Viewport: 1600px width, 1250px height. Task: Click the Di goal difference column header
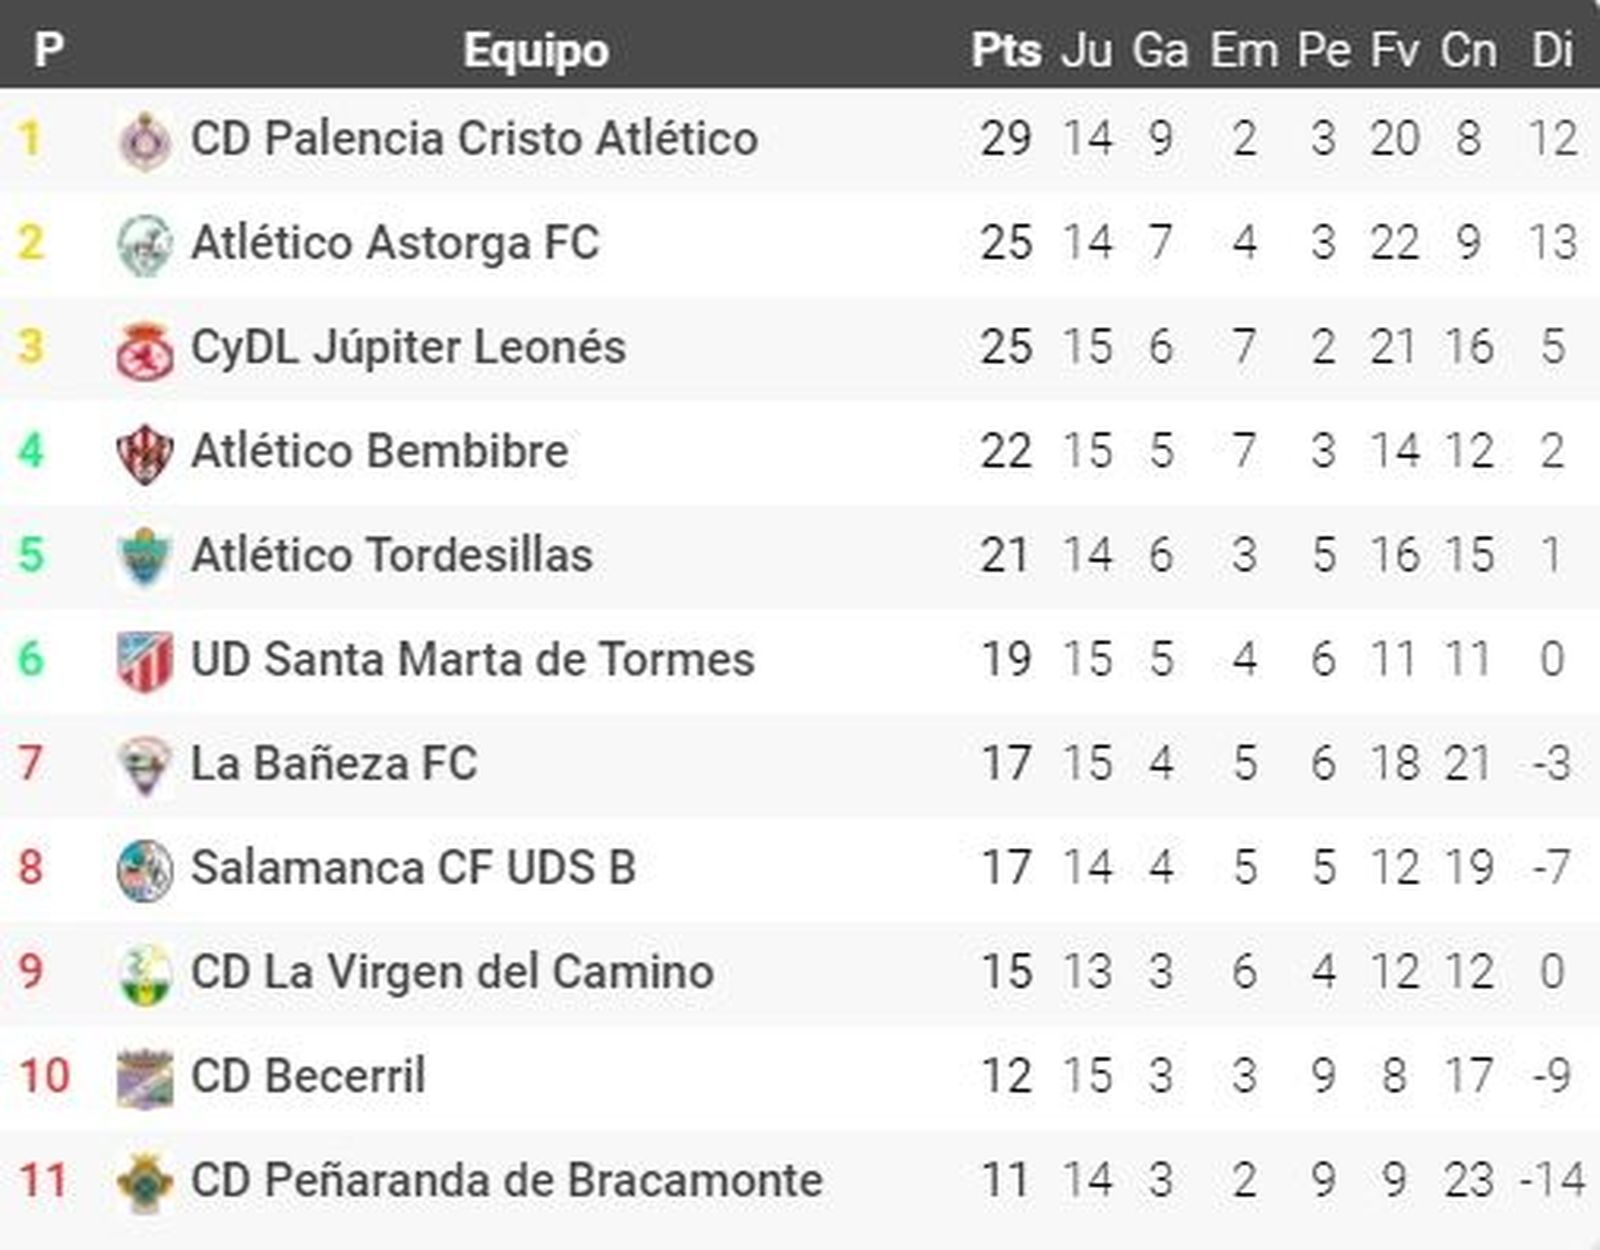(x=1552, y=50)
